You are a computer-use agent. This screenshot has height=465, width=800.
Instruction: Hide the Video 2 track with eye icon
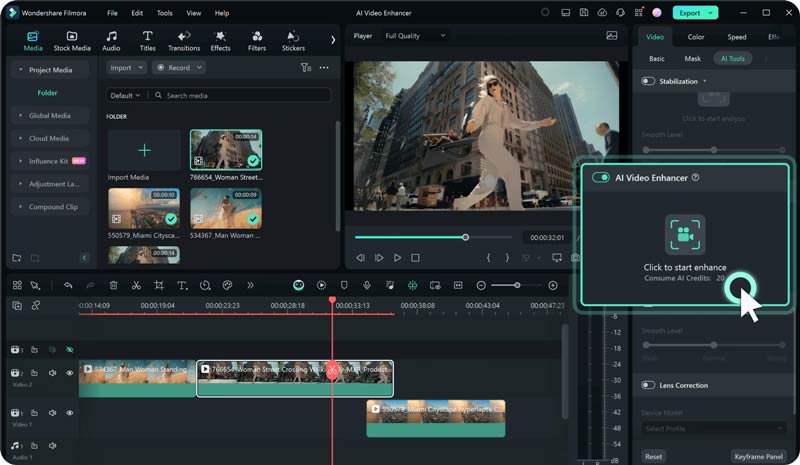69,373
